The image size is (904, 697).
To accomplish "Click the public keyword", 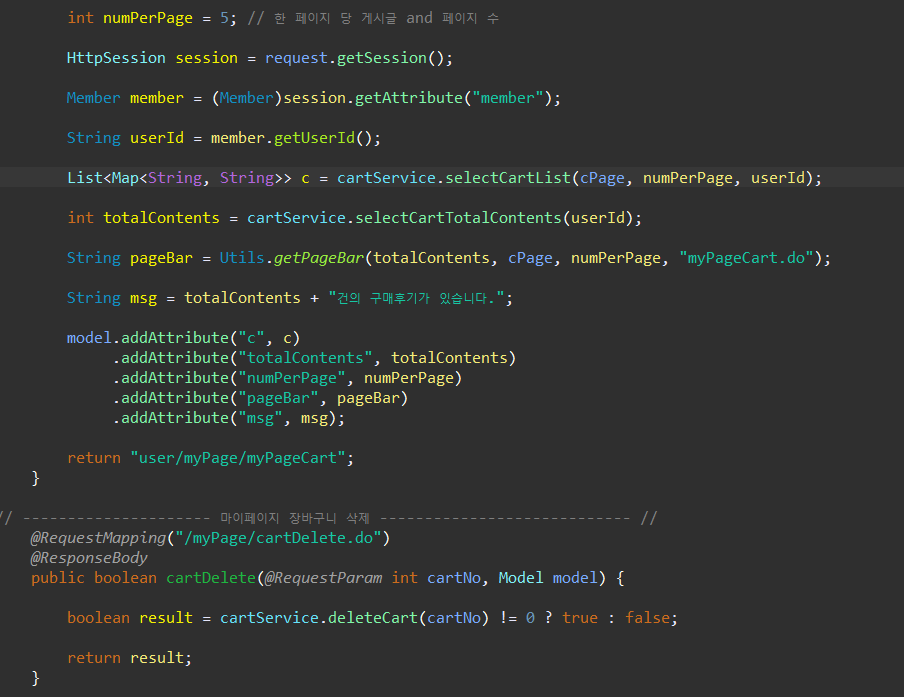I will click(x=58, y=578).
